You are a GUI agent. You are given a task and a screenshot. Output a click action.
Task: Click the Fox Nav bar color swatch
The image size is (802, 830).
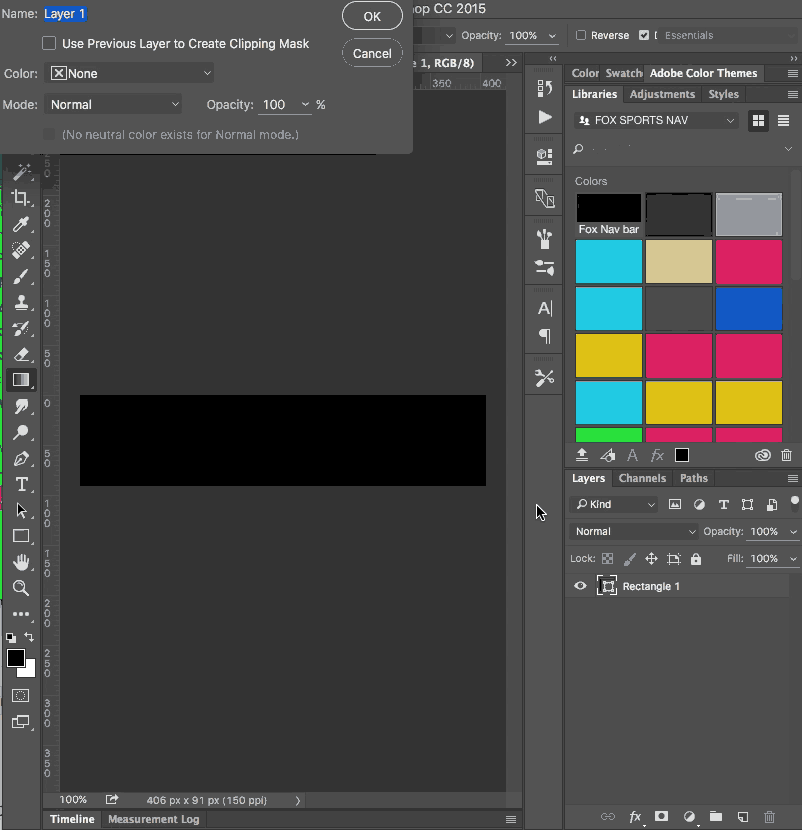608,207
